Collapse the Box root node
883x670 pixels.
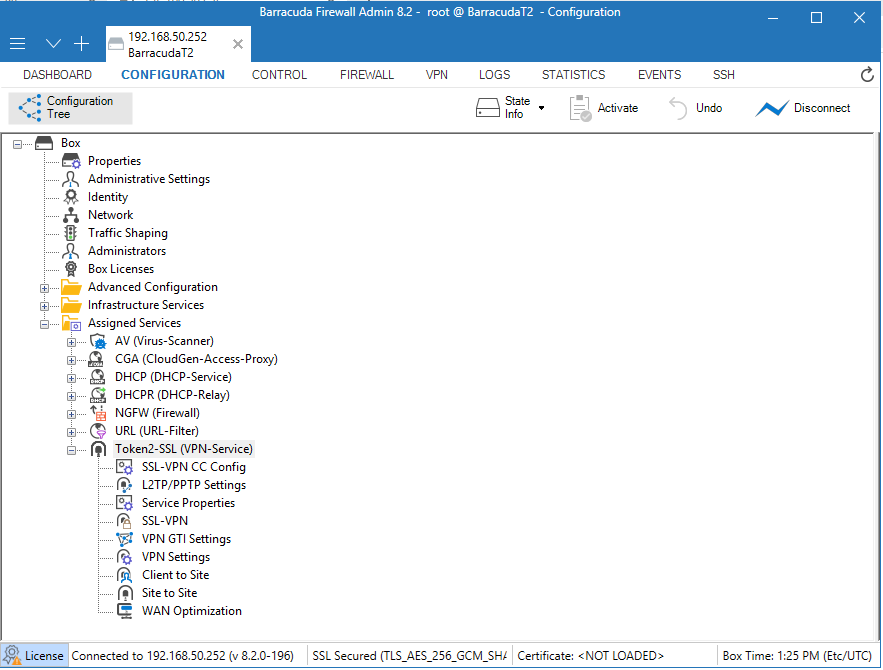pos(17,144)
